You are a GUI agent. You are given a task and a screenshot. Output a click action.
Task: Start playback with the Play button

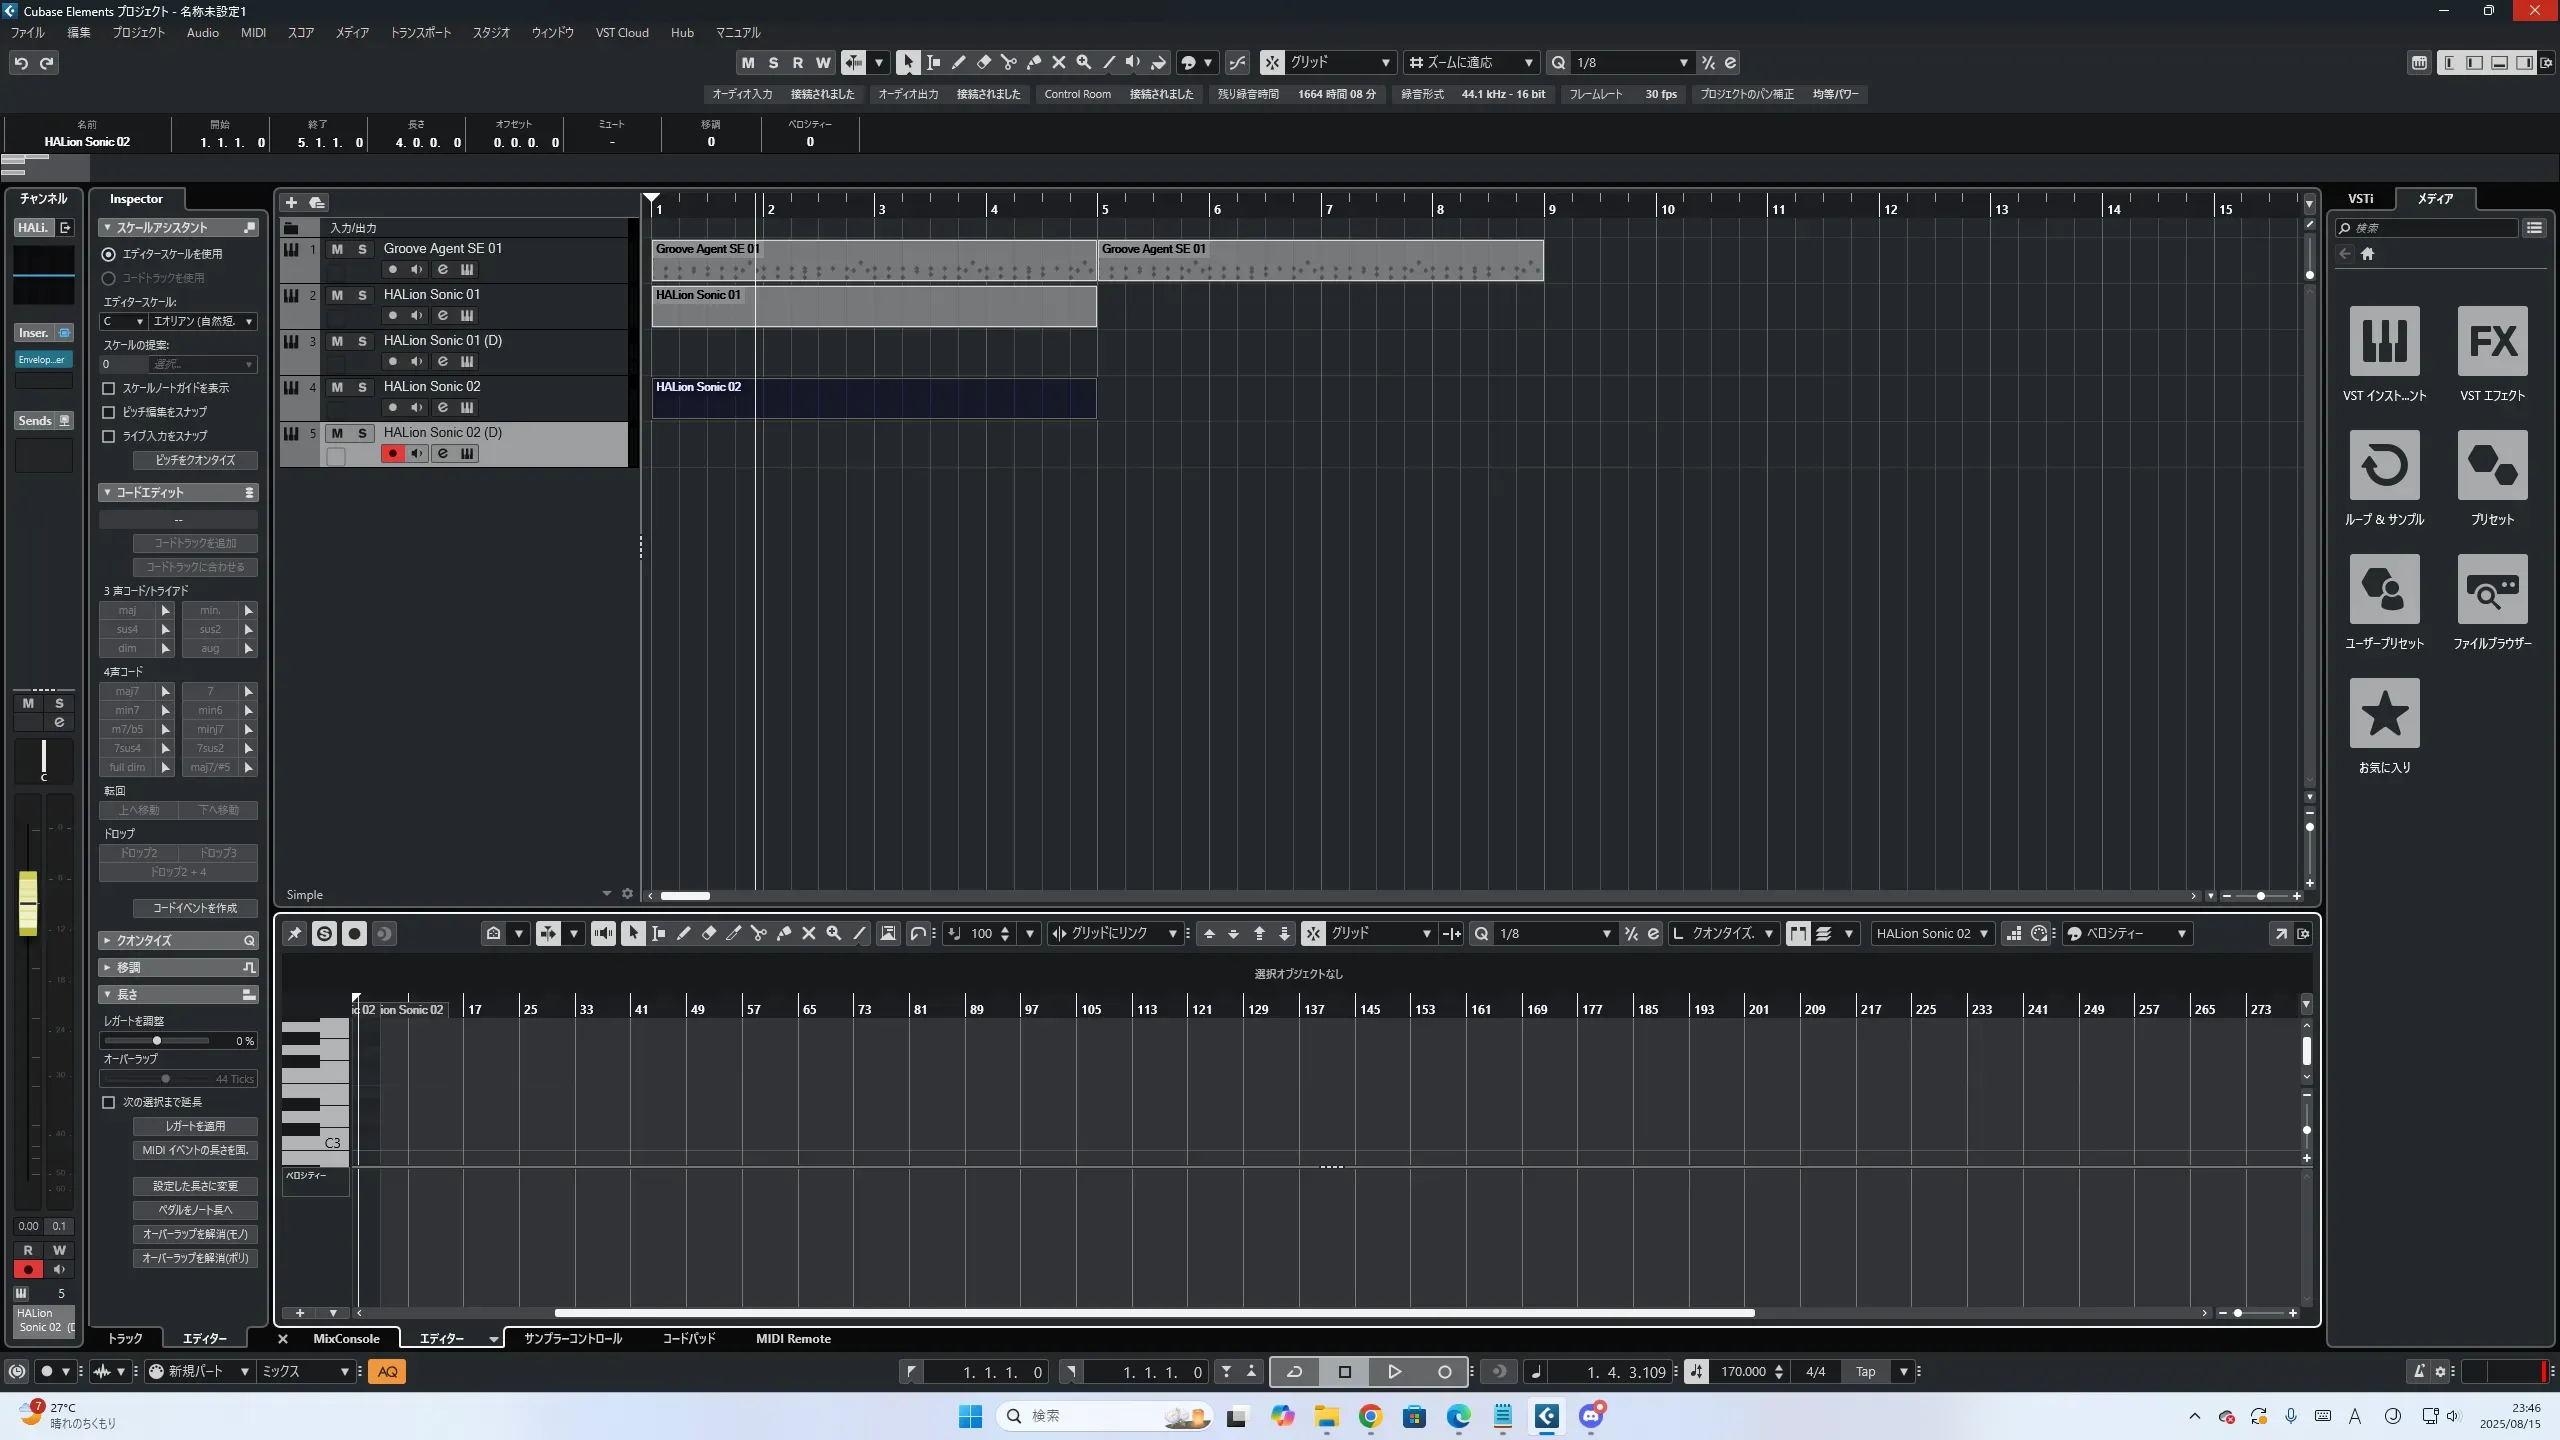click(1394, 1372)
